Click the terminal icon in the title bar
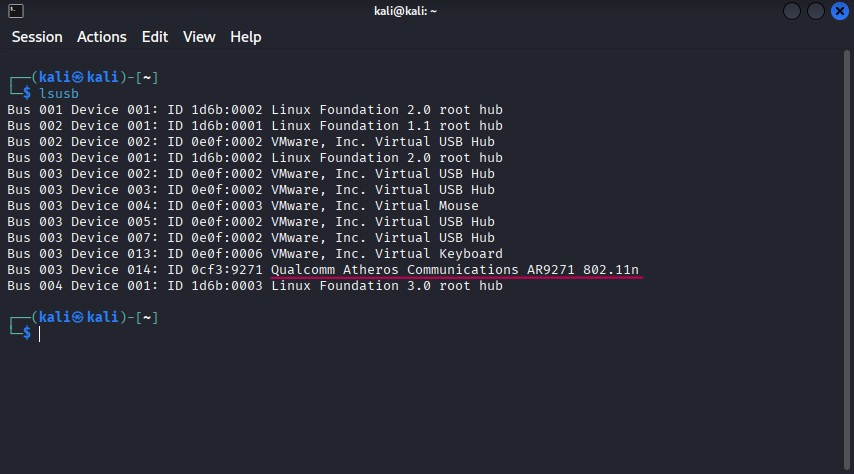The width and height of the screenshot is (854, 474). tap(15, 11)
